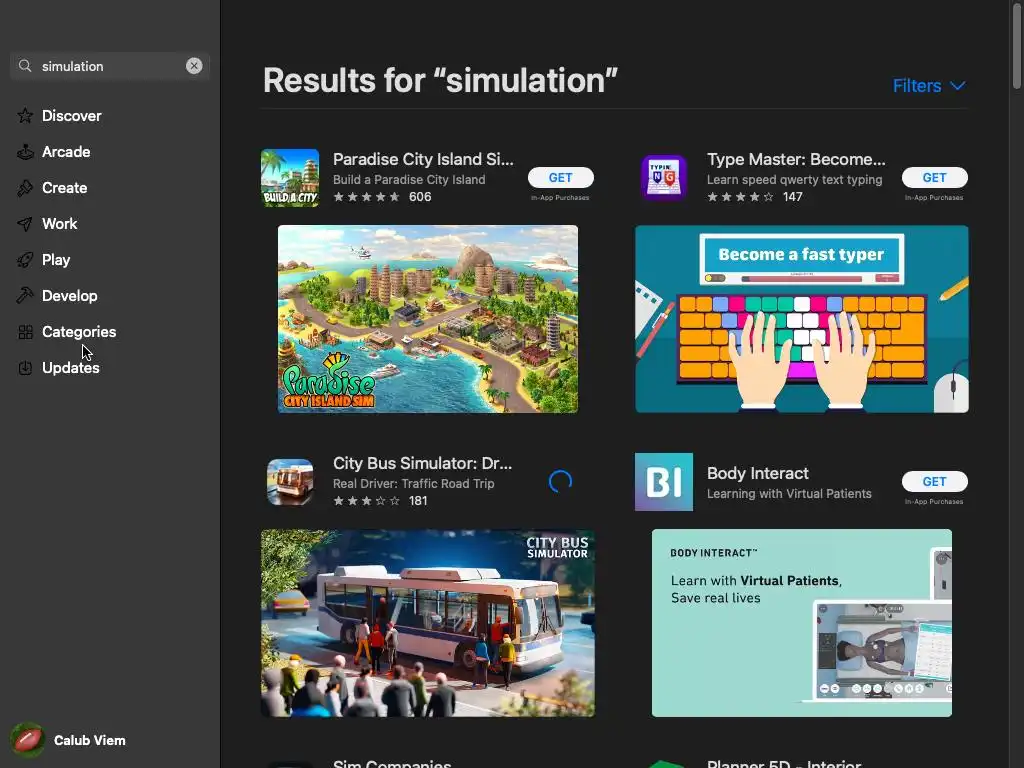Click the Updates download icon
1024x768 pixels.
pos(25,368)
